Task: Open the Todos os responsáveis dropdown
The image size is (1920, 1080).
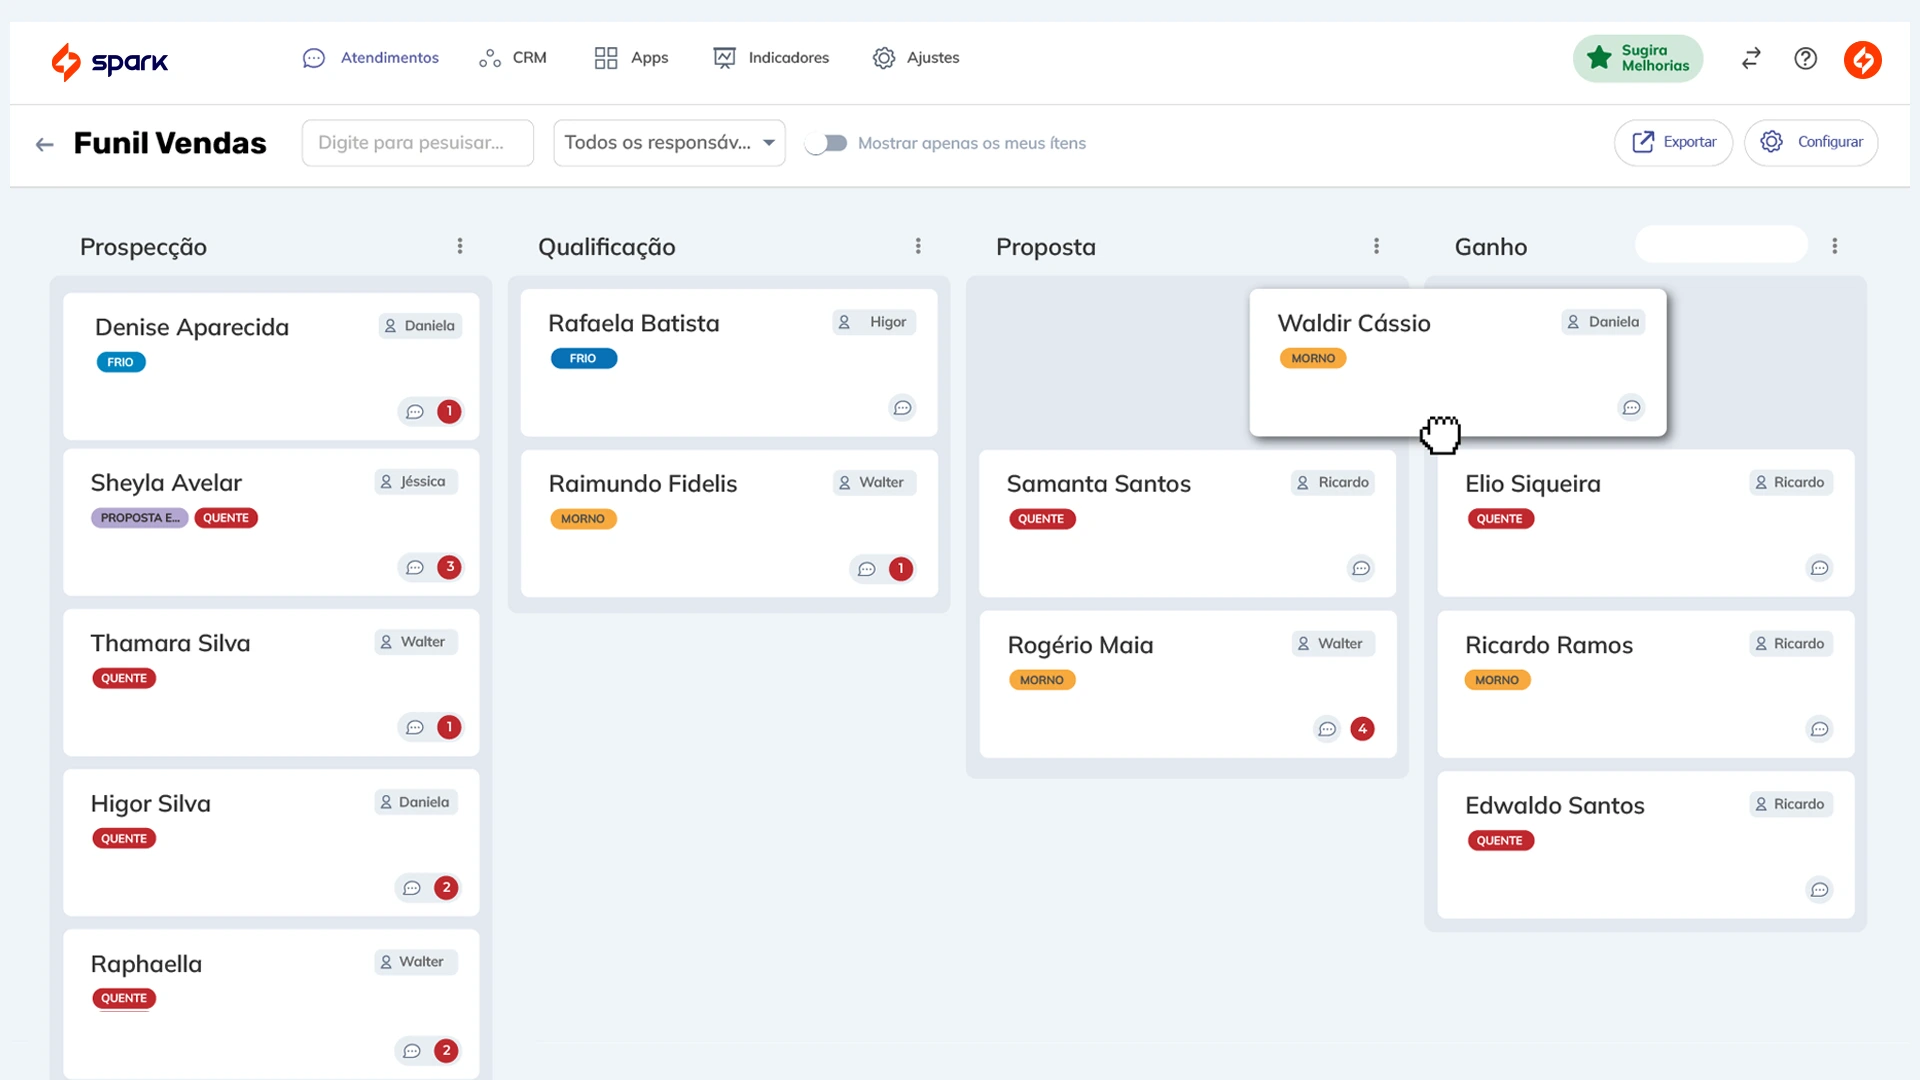Action: (x=668, y=142)
